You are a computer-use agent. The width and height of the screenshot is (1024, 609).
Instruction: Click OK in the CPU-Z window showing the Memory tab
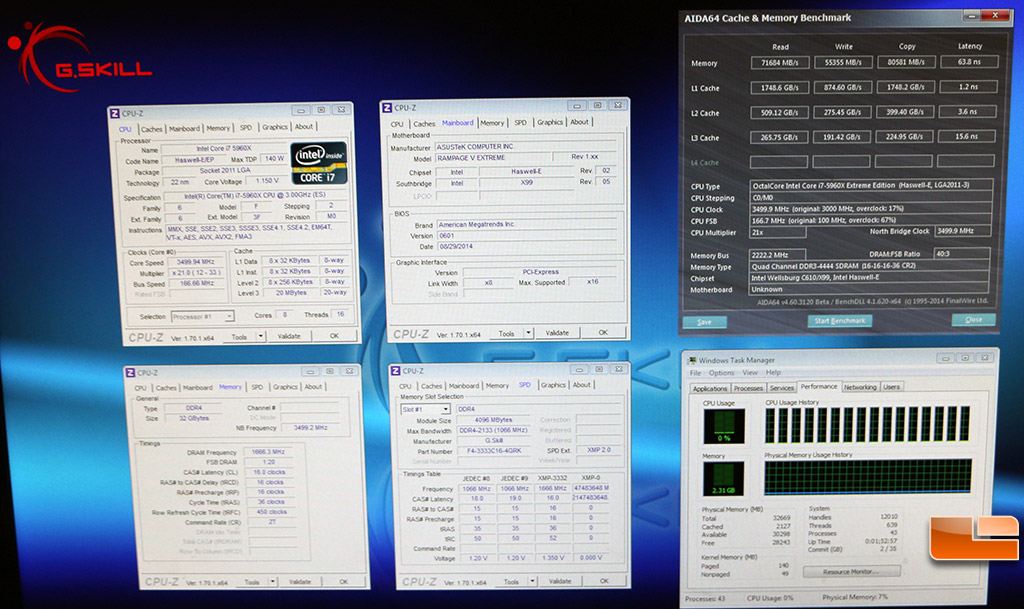344,582
